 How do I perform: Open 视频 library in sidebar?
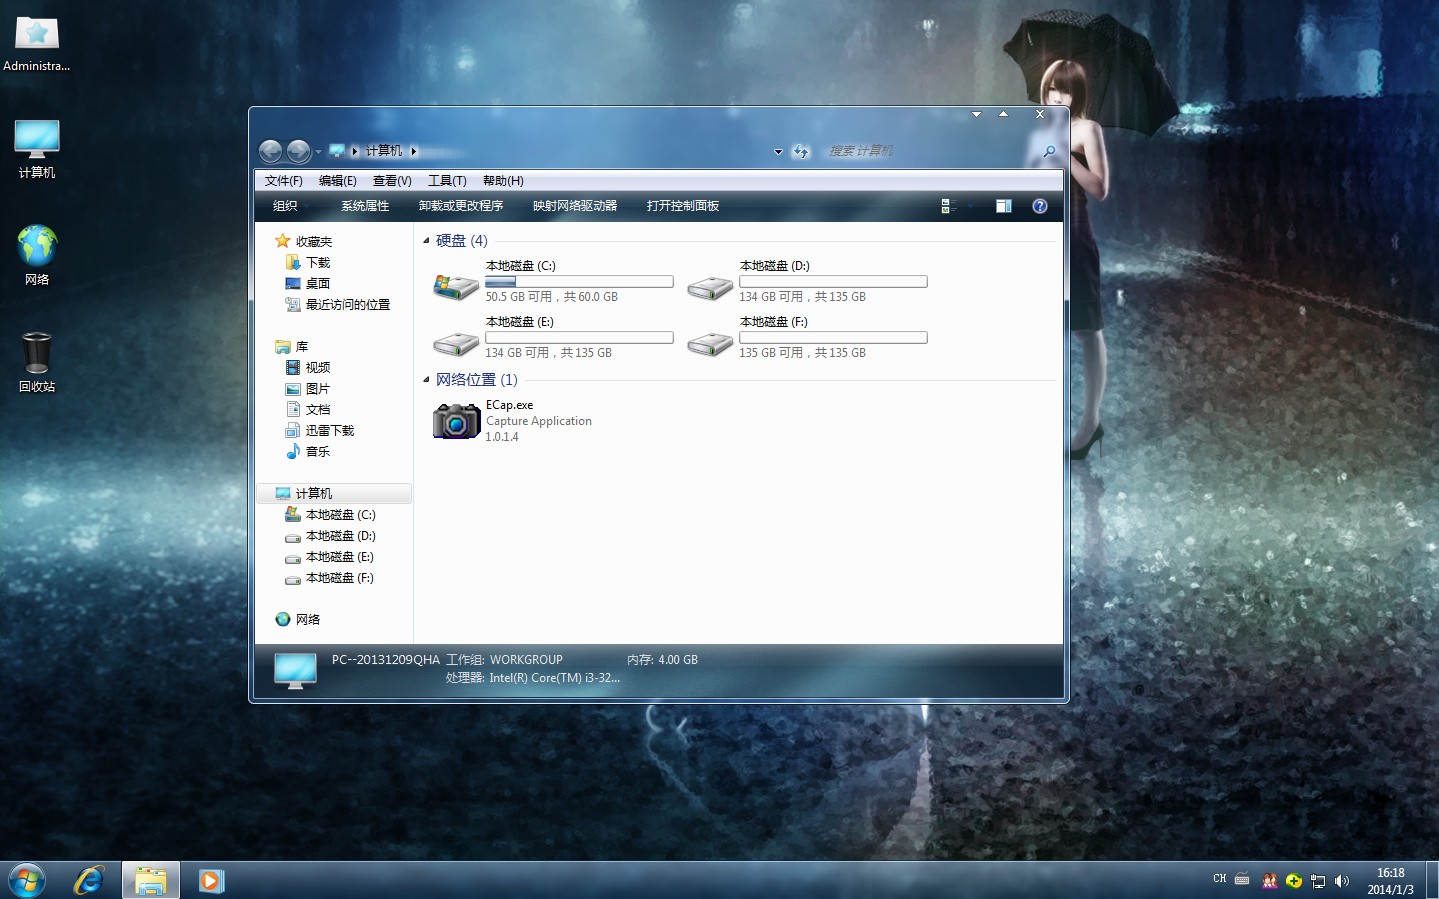(308, 367)
